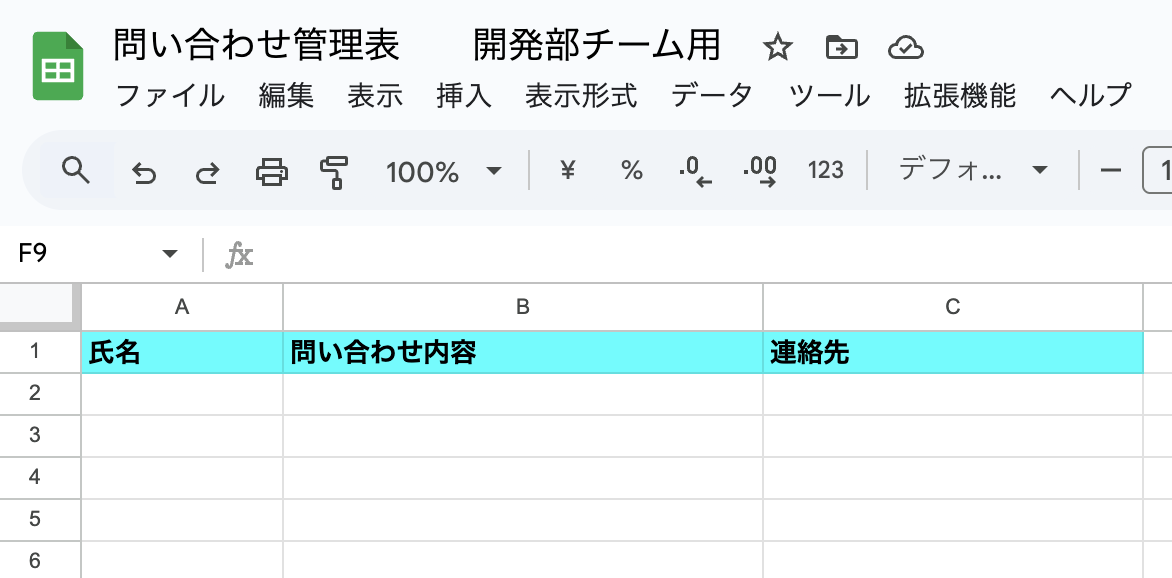
Task: Select the 問い合わせ内容 header cell
Action: tap(522, 353)
